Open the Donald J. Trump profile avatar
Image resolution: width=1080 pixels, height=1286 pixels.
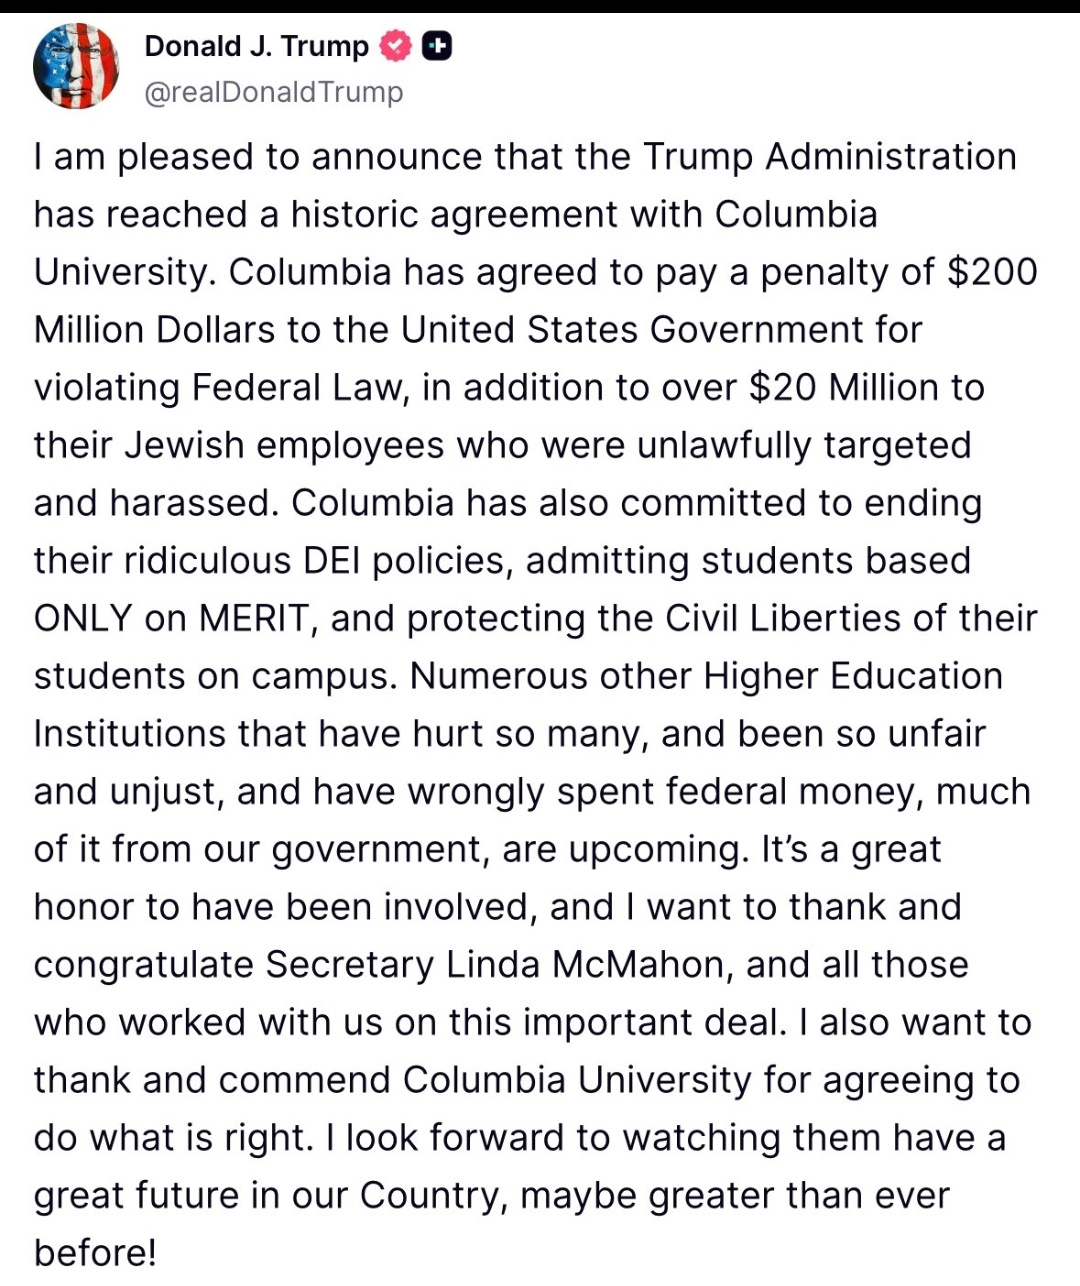click(x=76, y=66)
